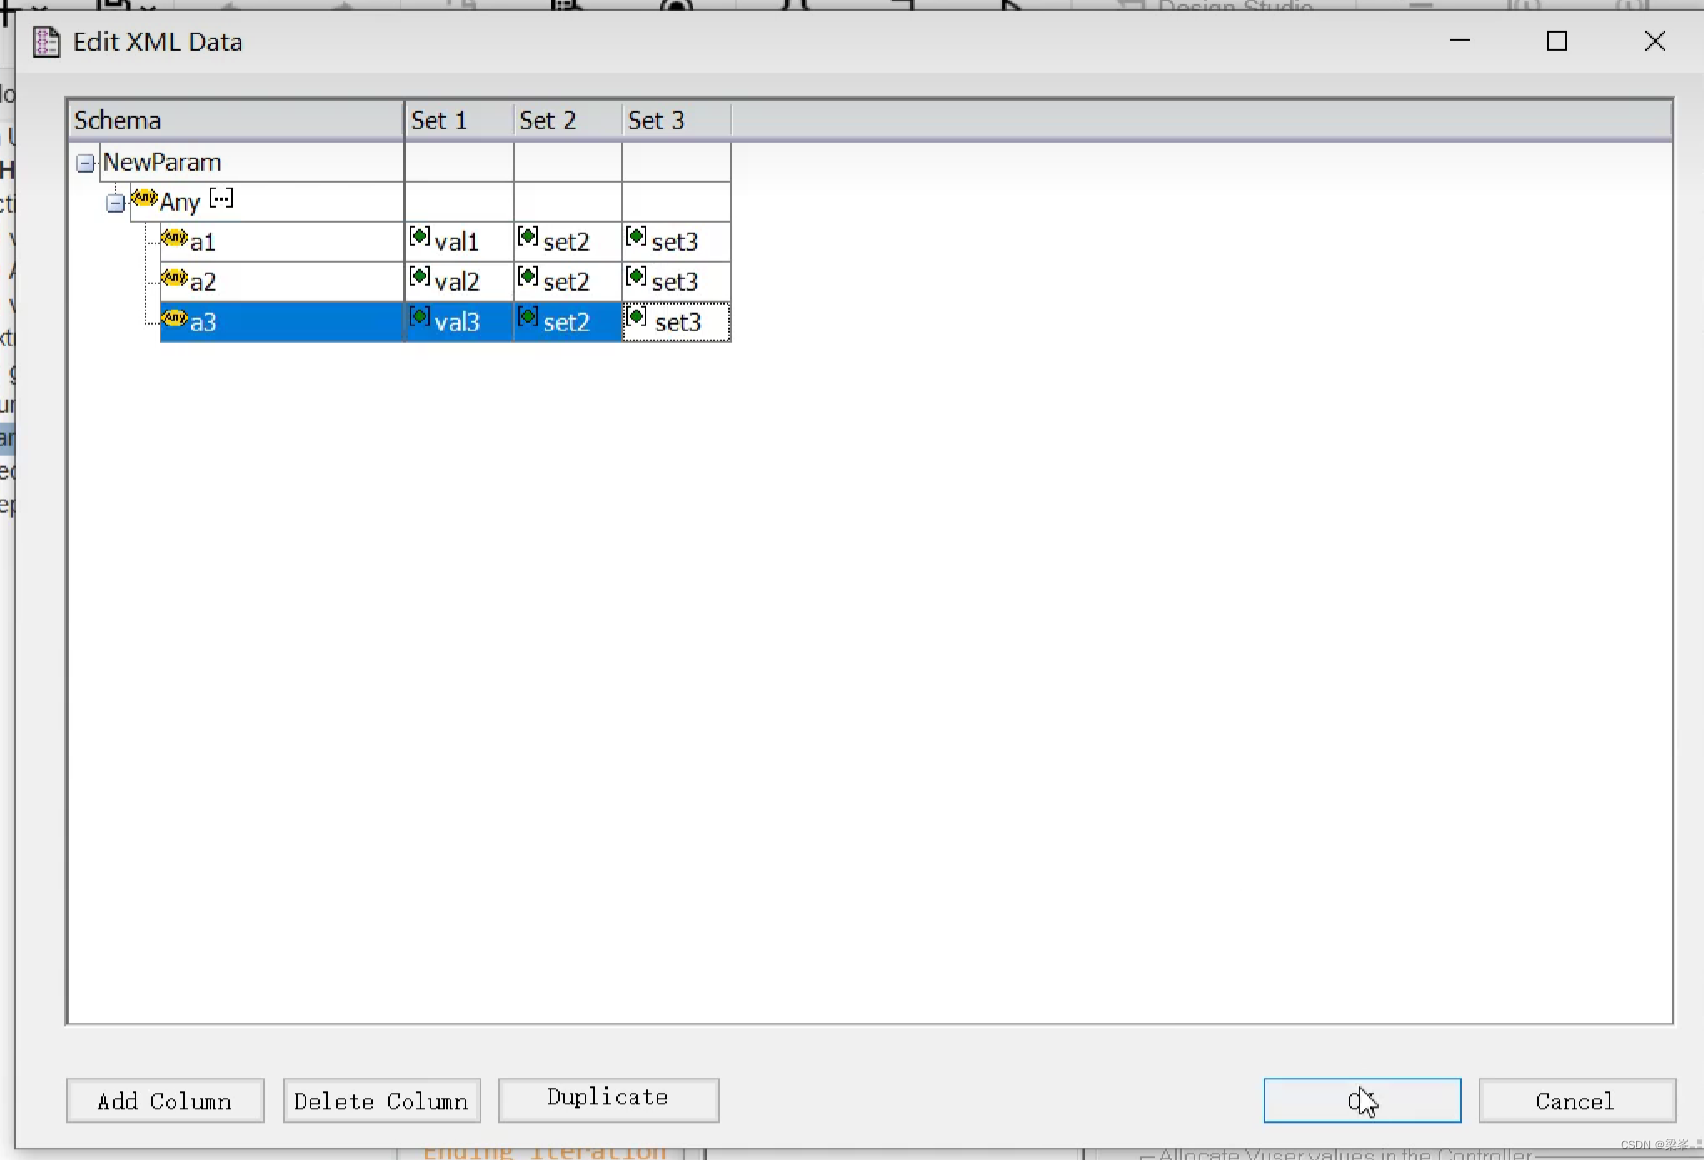Click the yellow Any icon beside a3

[x=174, y=320]
